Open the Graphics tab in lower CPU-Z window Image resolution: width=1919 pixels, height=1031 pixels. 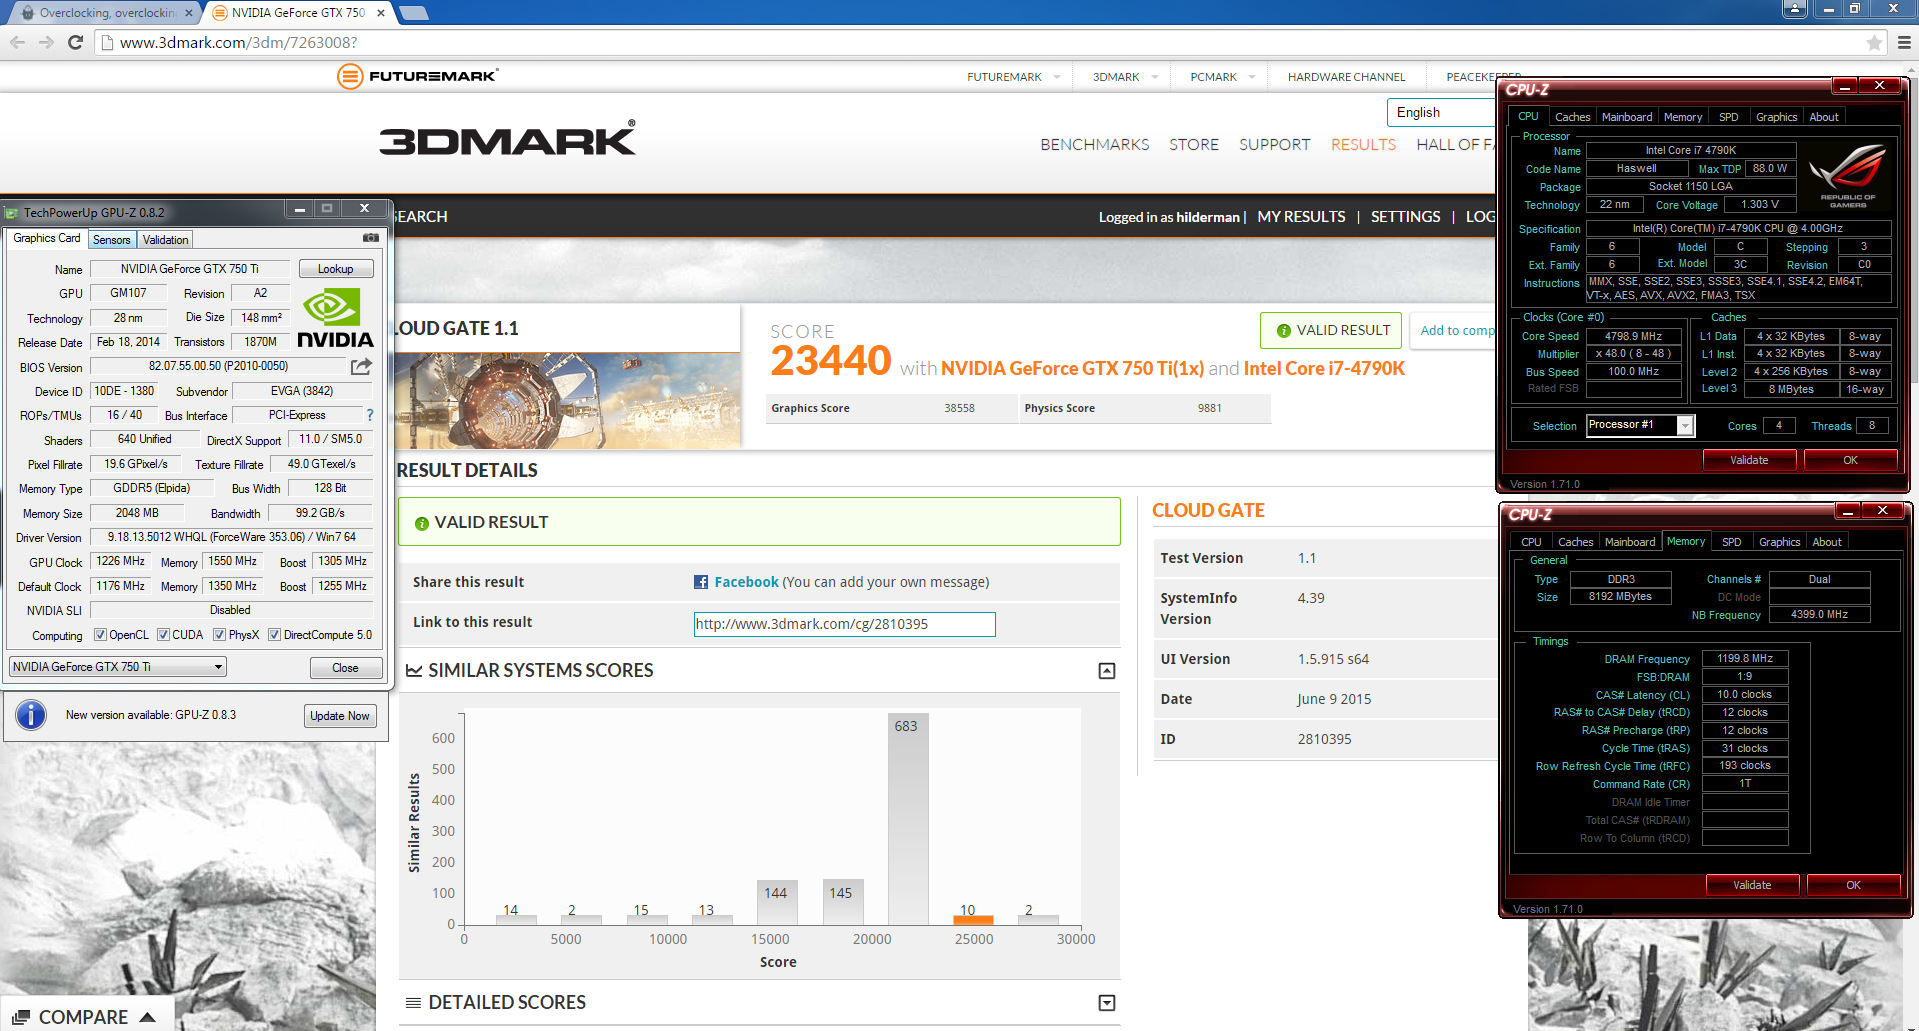click(x=1780, y=542)
